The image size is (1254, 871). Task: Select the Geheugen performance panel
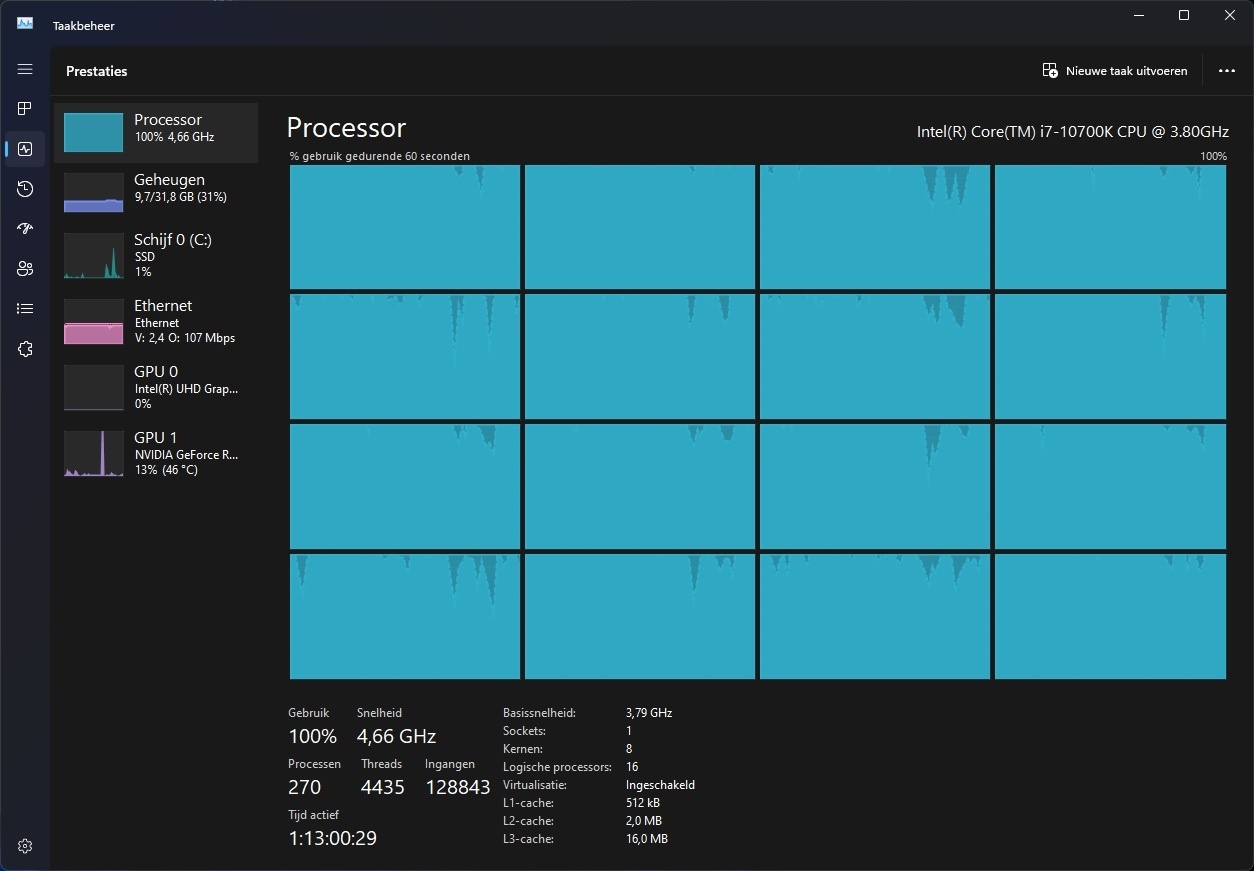pos(155,188)
